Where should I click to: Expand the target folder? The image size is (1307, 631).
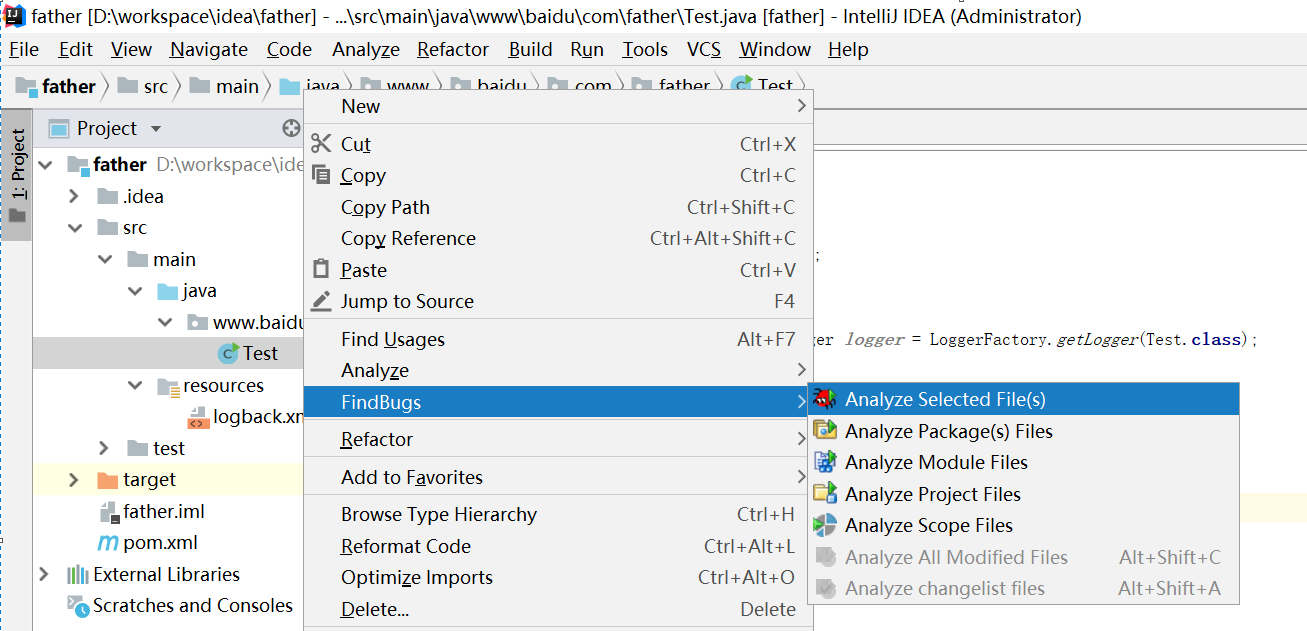[x=74, y=480]
